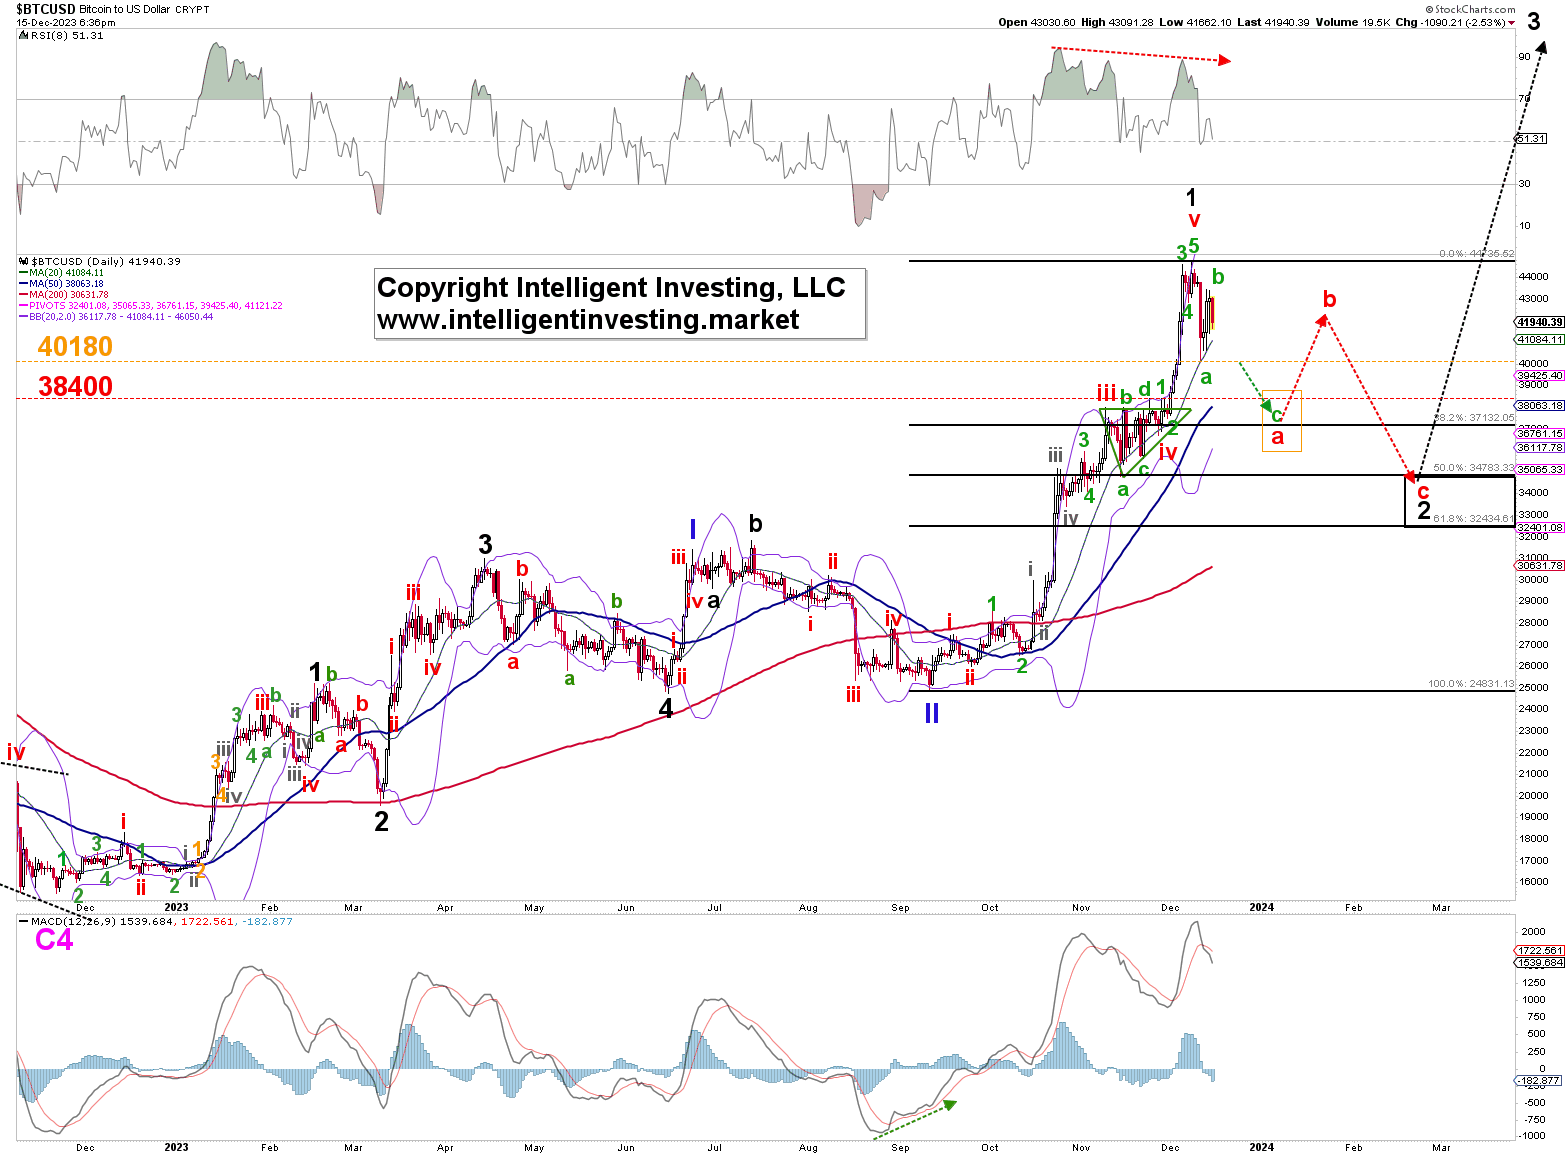Click the magenta C4 wave label
This screenshot has height=1157, width=1565.
[54, 940]
